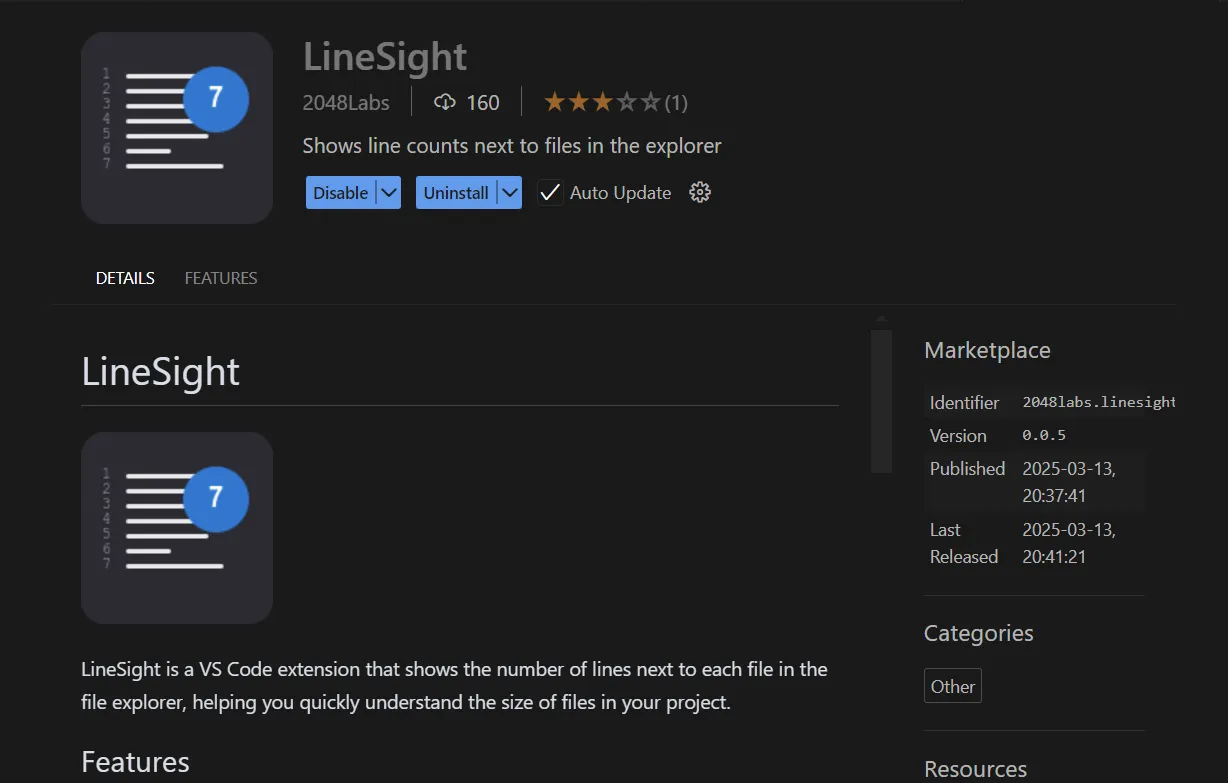Click the Published date value
The height and width of the screenshot is (783, 1228).
pyautogui.click(x=1069, y=482)
